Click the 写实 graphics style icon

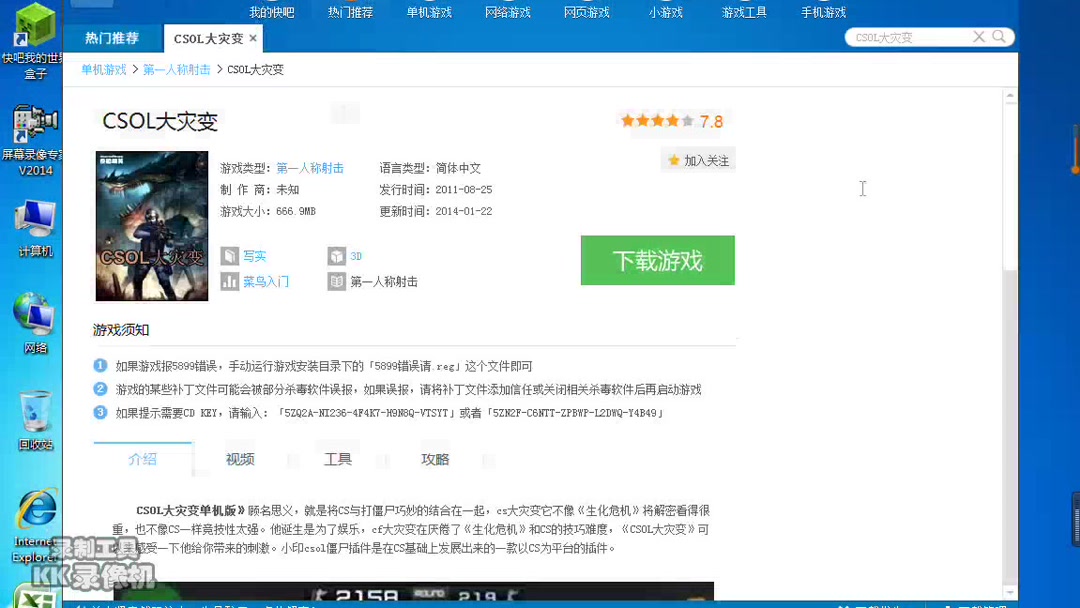[x=230, y=255]
